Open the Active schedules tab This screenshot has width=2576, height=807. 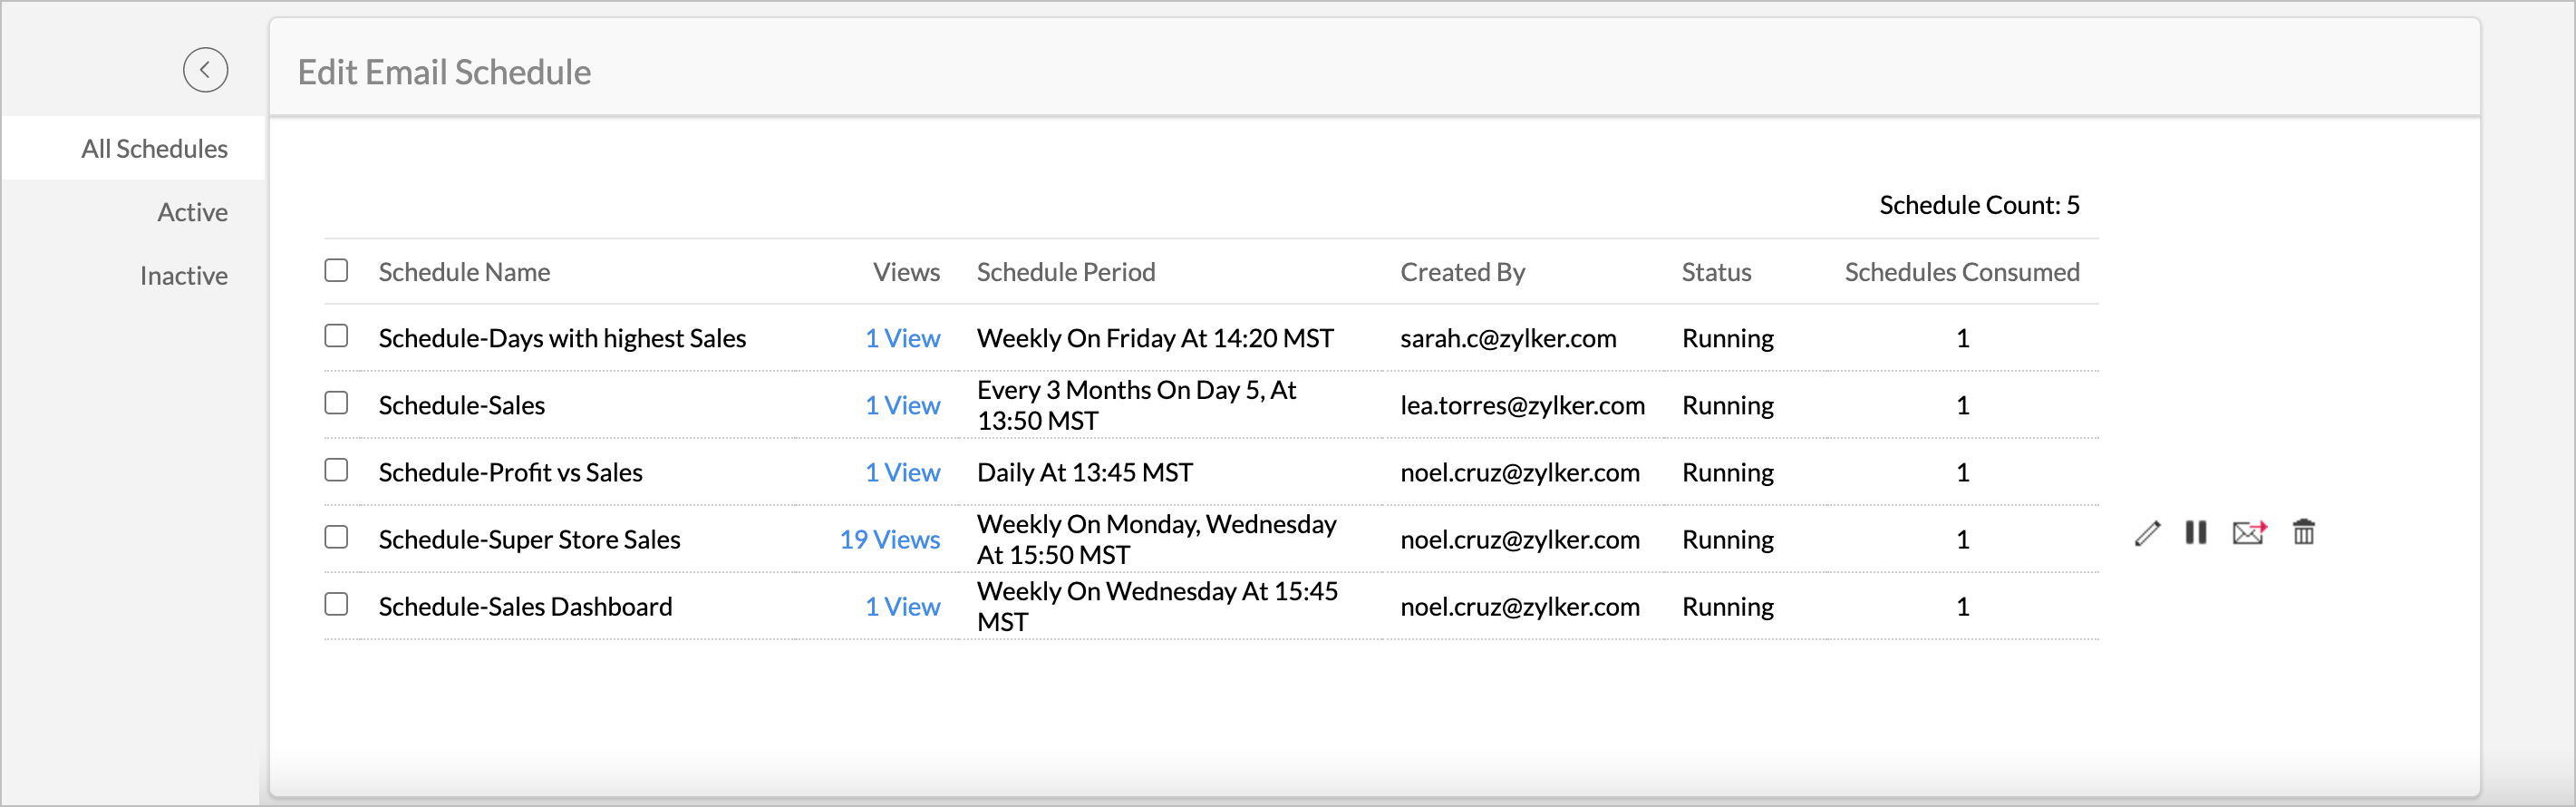[x=192, y=212]
